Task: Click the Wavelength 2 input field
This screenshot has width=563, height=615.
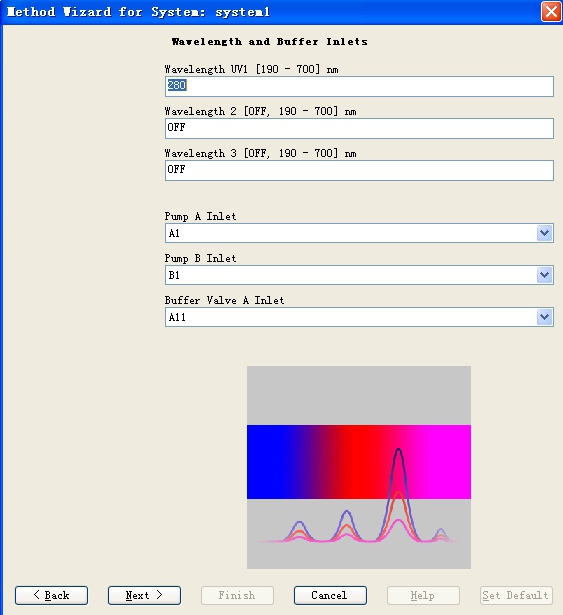Action: point(359,128)
